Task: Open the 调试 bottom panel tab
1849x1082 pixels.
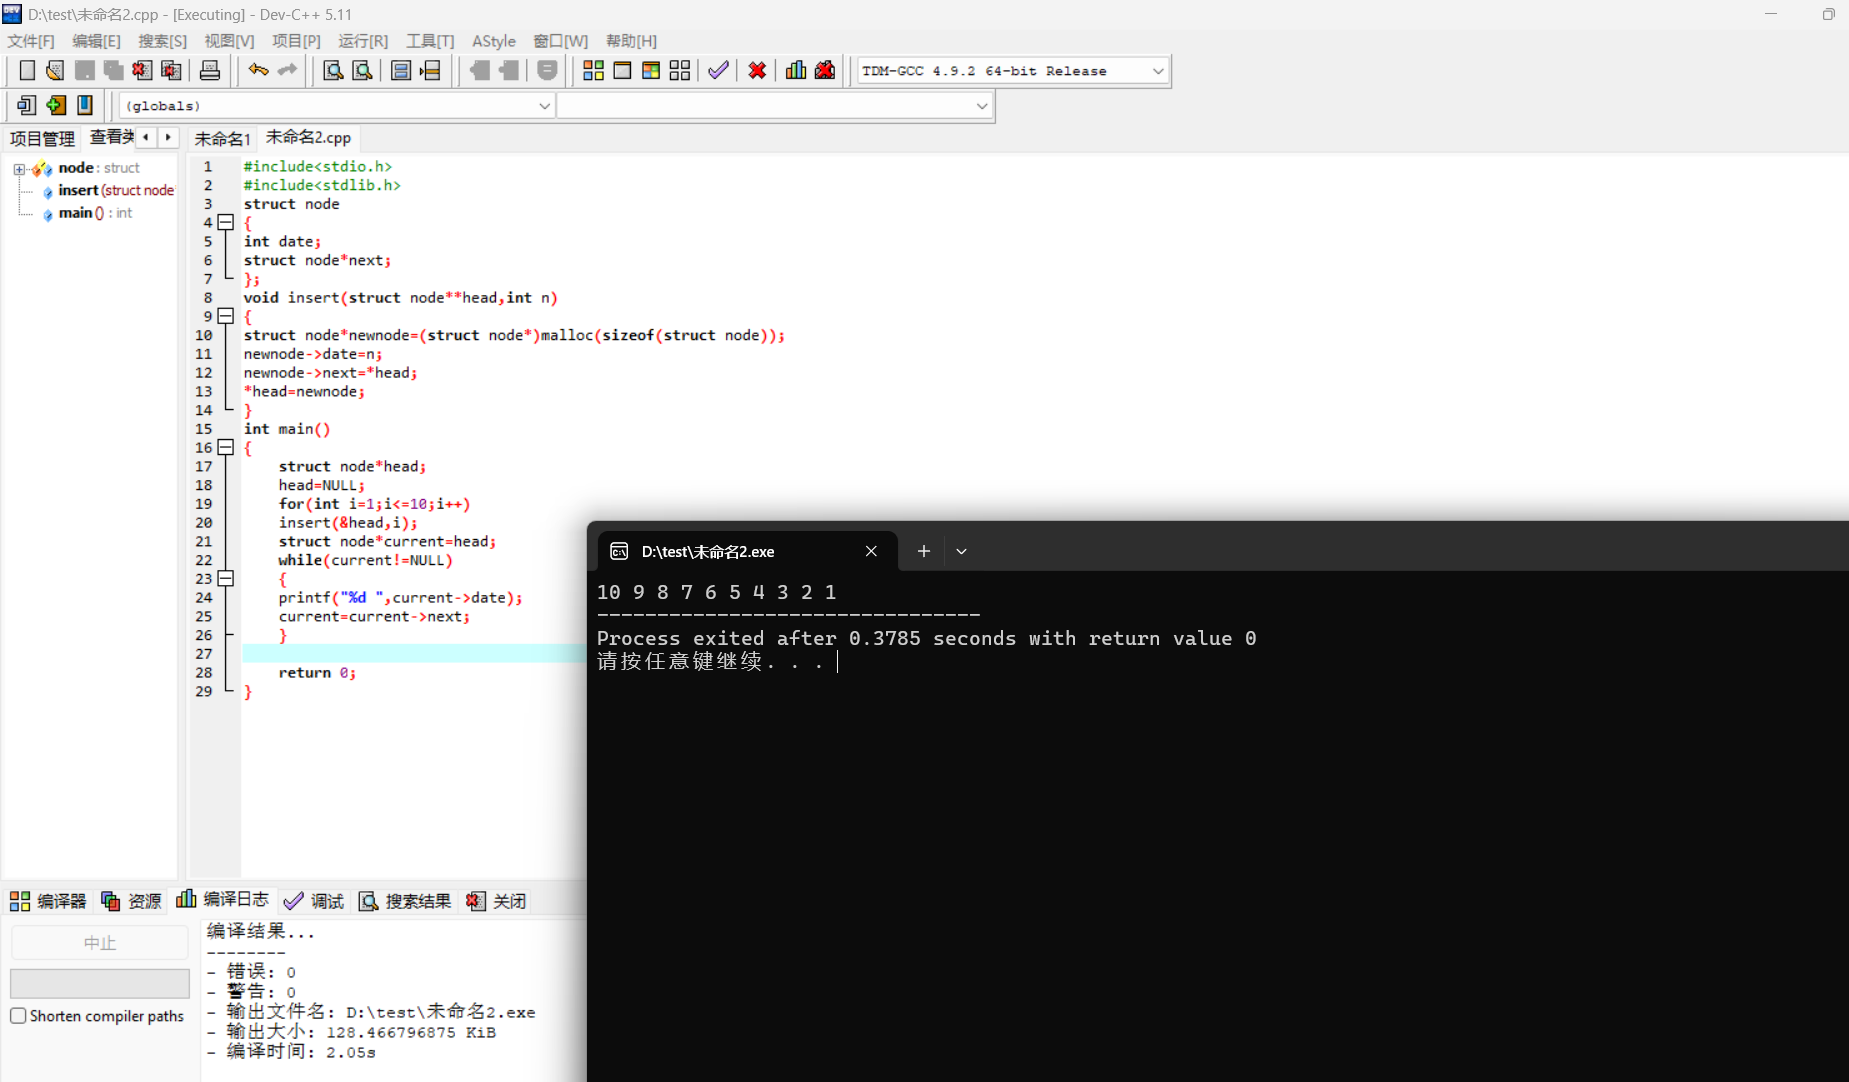Action: (314, 901)
